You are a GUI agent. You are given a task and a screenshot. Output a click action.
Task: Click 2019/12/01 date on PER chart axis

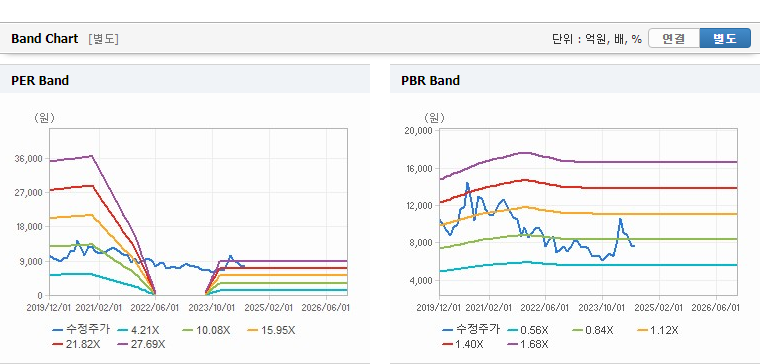coord(50,308)
